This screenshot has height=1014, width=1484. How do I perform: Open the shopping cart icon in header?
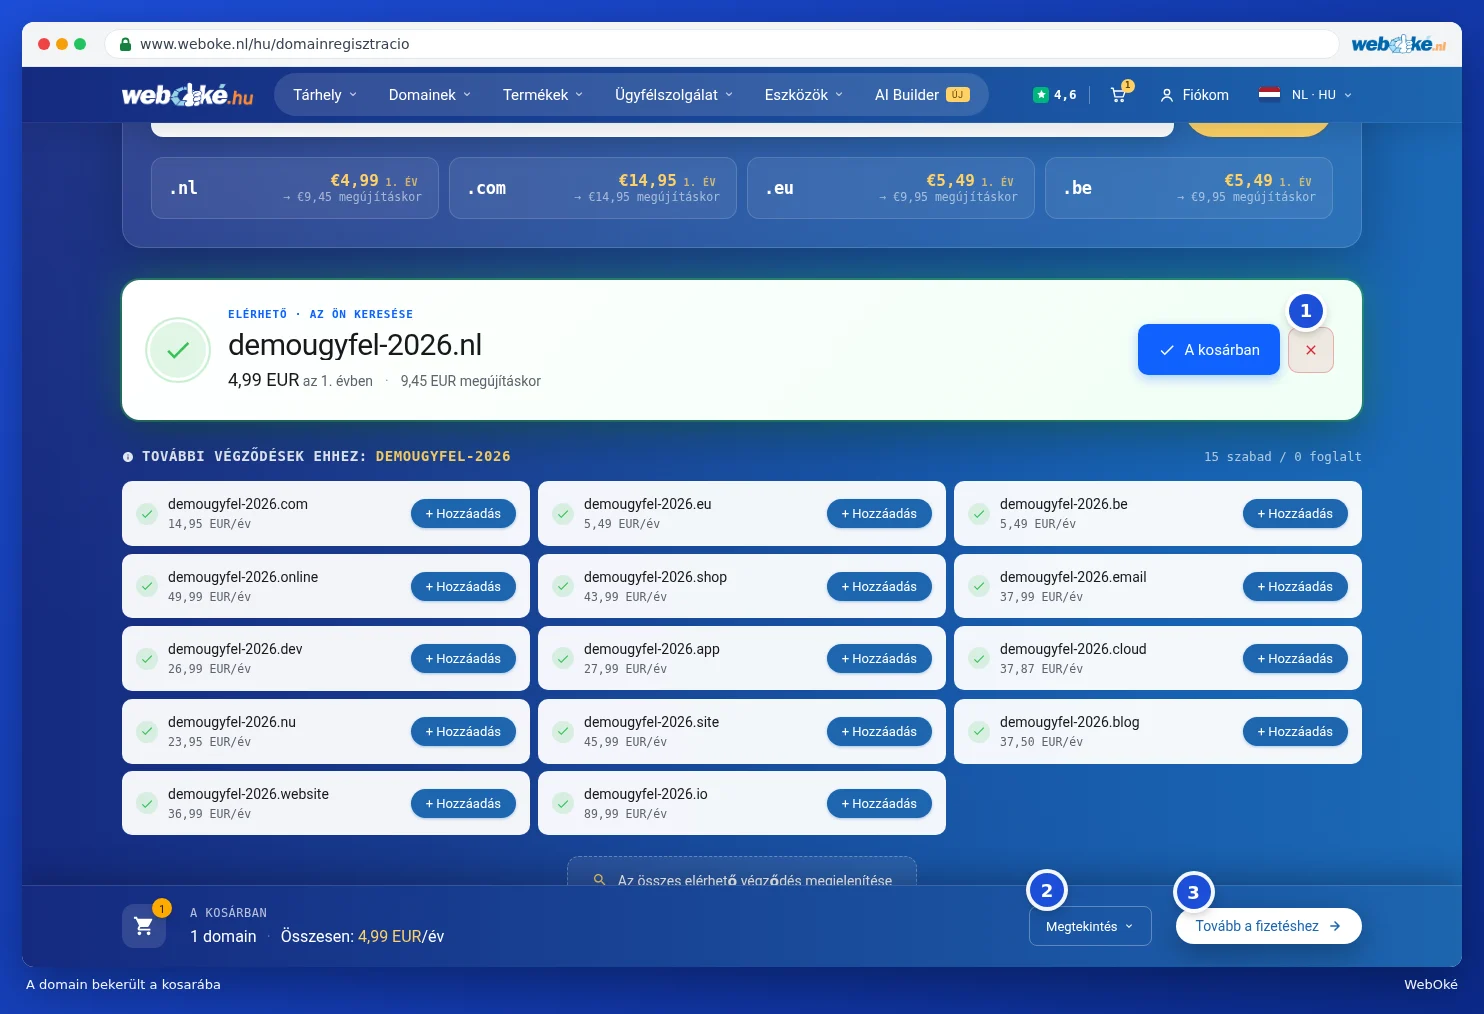pos(1118,95)
